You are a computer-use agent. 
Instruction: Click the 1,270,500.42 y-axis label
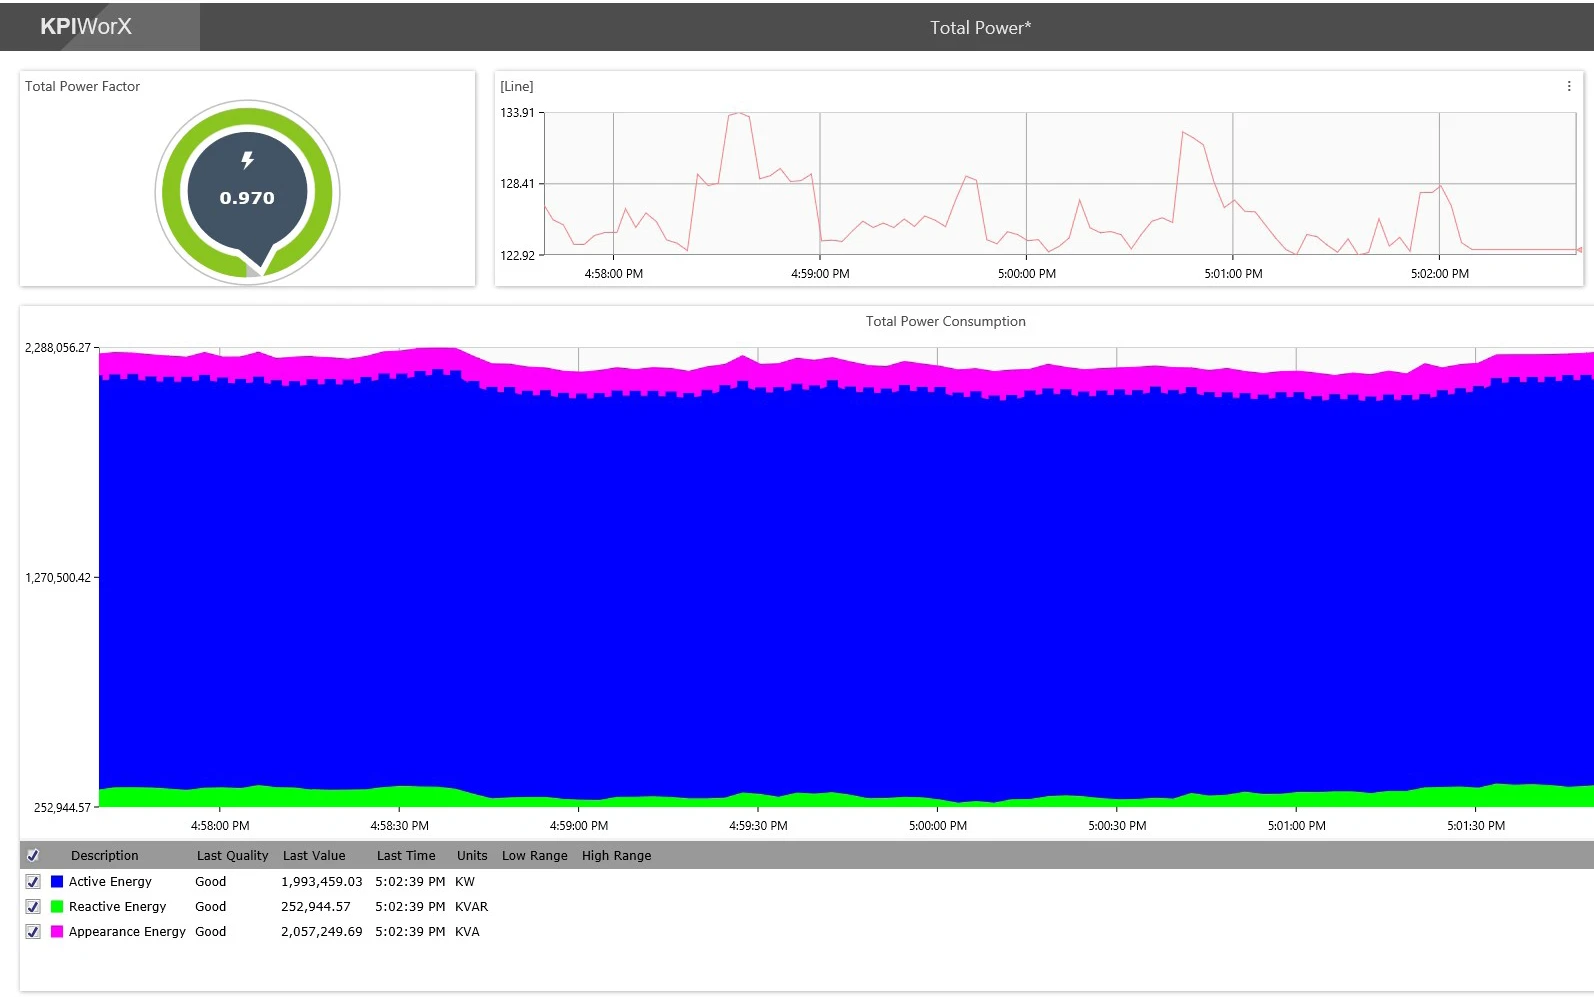[x=57, y=578]
